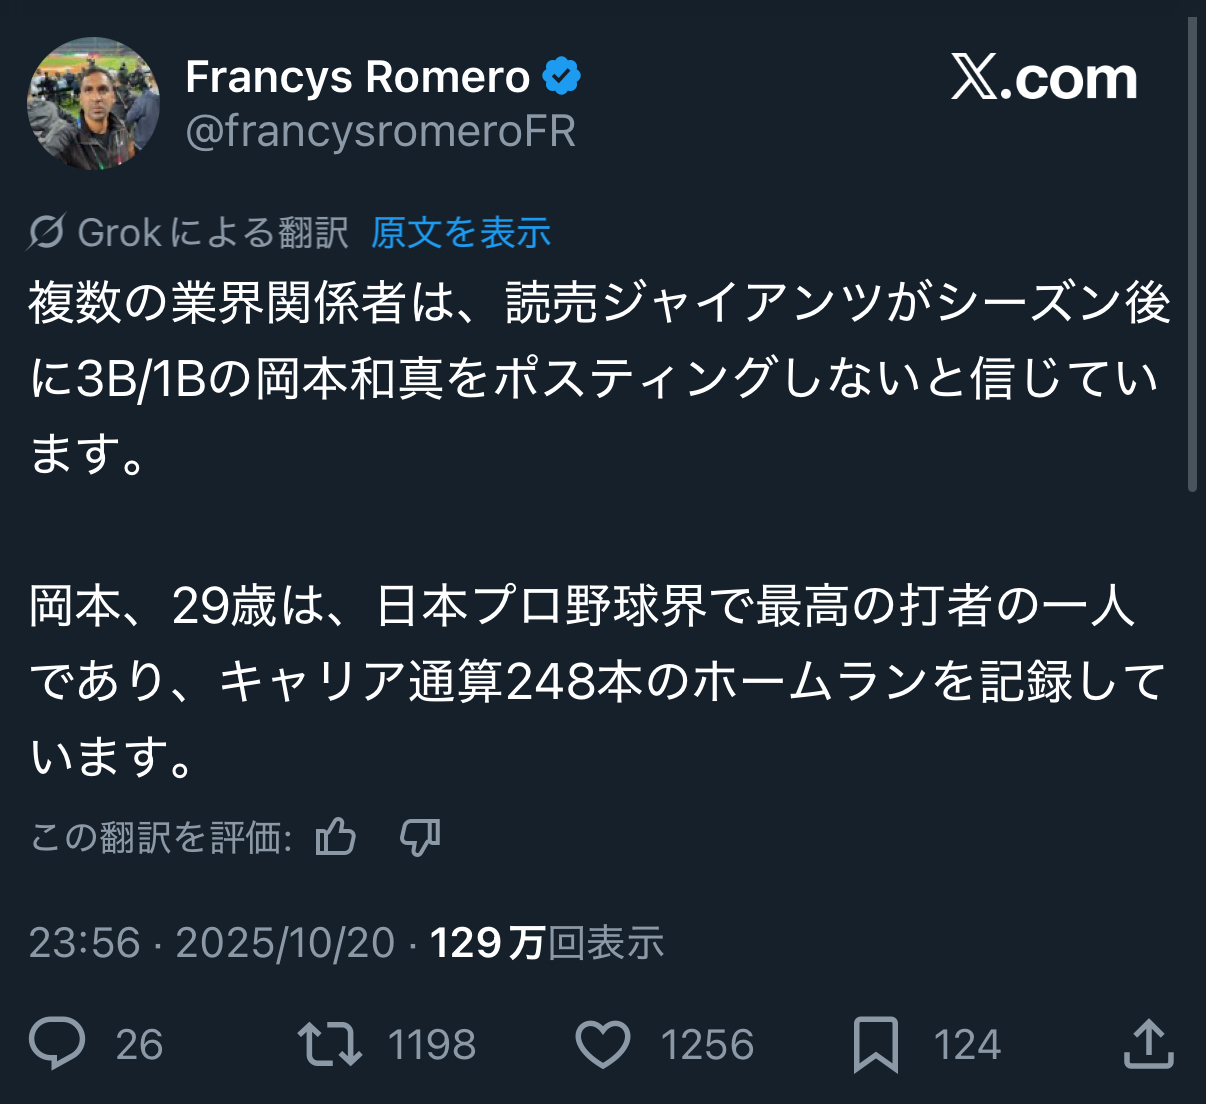This screenshot has width=1206, height=1104.
Task: Open Francys Romero's profile picture
Action: tap(93, 104)
